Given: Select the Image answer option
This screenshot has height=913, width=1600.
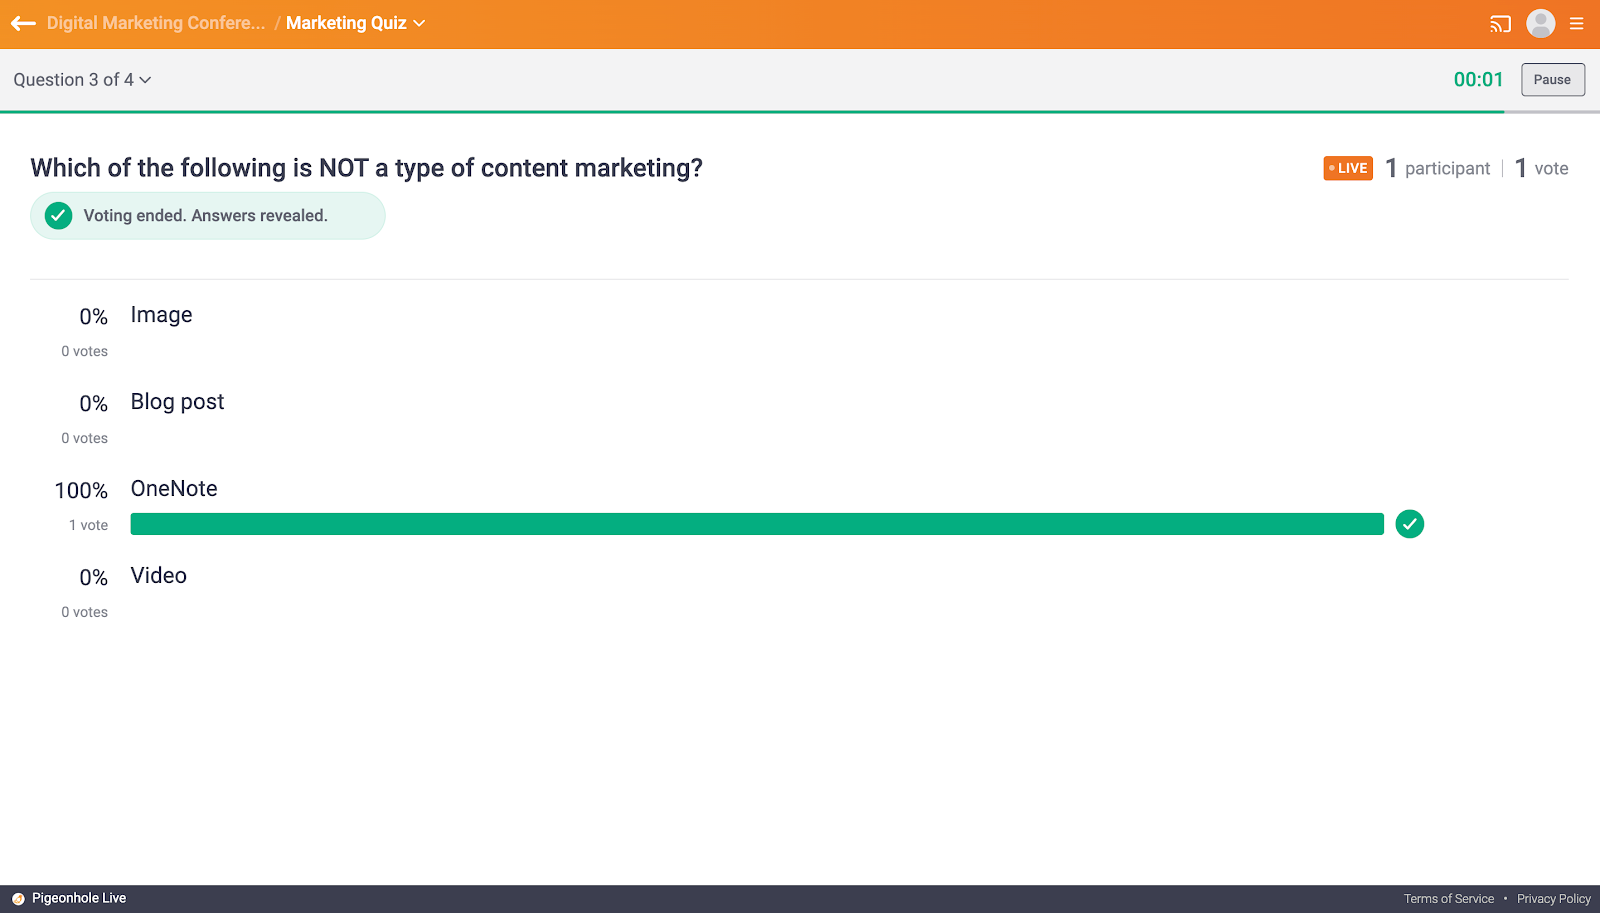Looking at the screenshot, I should pyautogui.click(x=161, y=315).
